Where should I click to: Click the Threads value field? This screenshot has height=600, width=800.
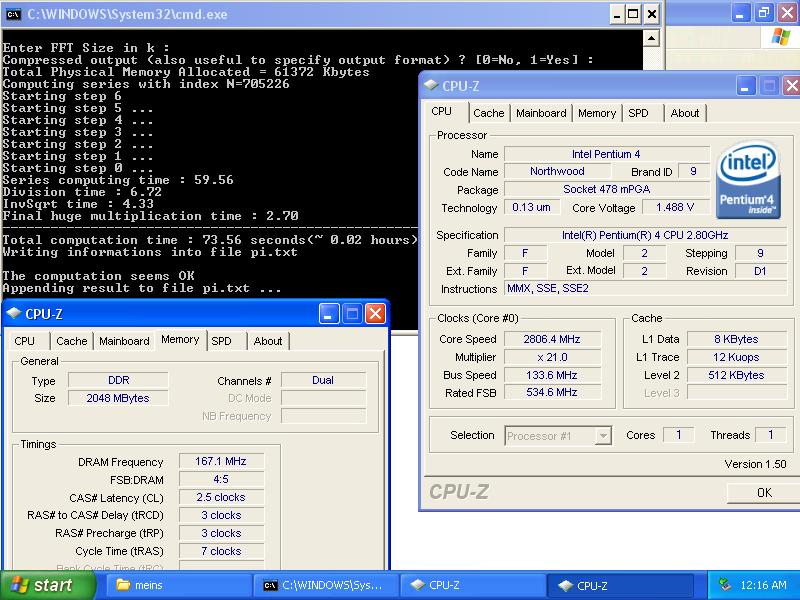770,435
